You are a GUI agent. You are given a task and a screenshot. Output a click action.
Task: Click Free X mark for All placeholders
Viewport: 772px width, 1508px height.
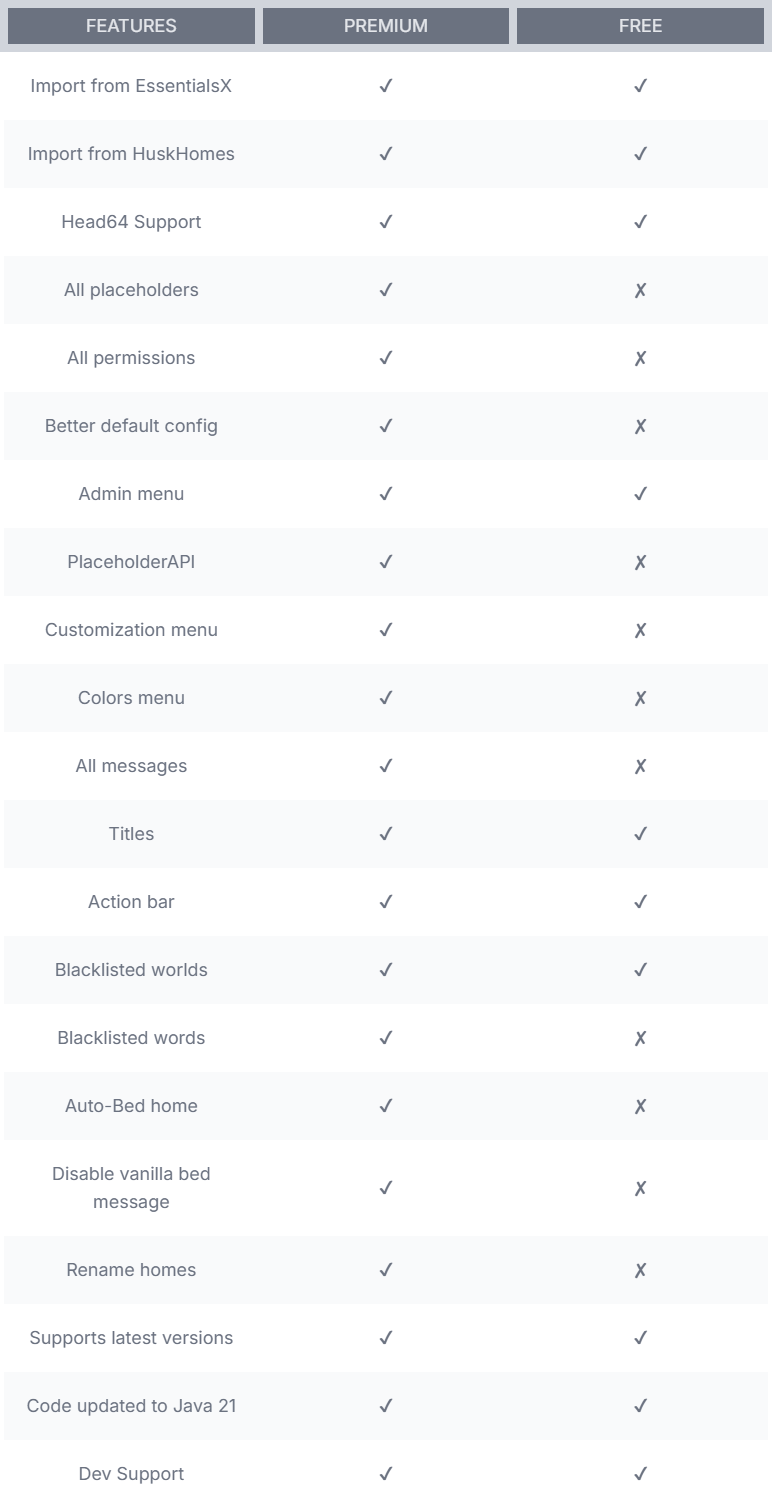[x=640, y=290]
